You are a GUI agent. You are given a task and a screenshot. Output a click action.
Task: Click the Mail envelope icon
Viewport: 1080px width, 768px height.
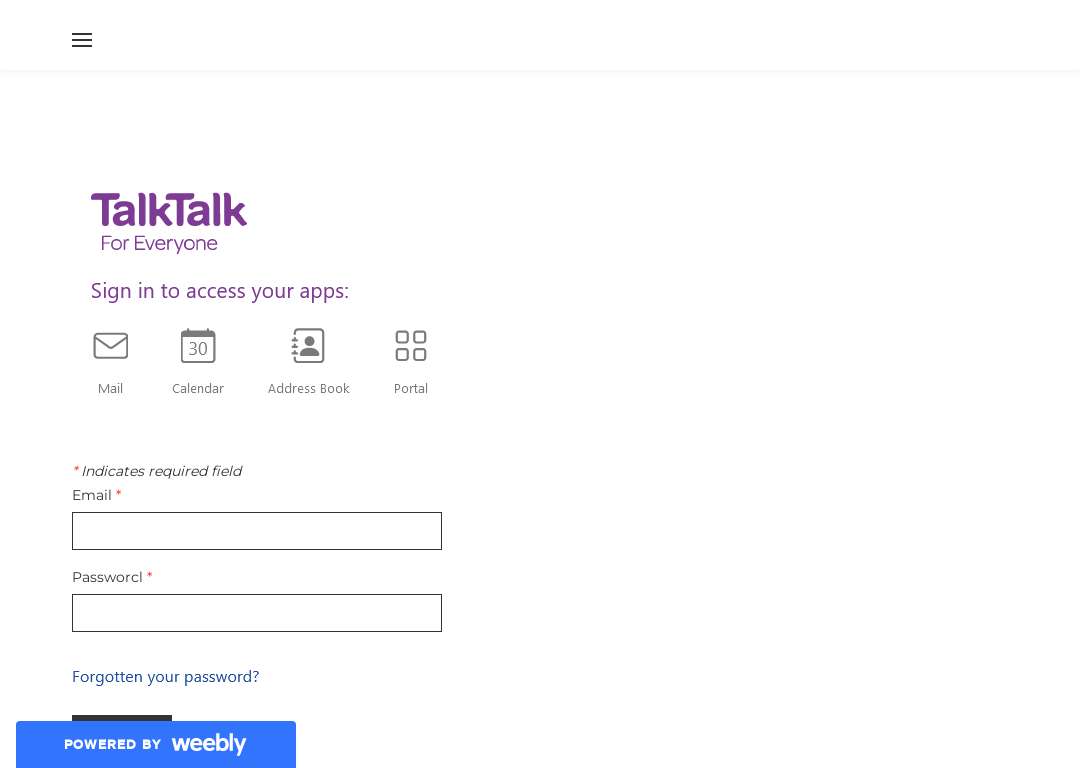111,346
